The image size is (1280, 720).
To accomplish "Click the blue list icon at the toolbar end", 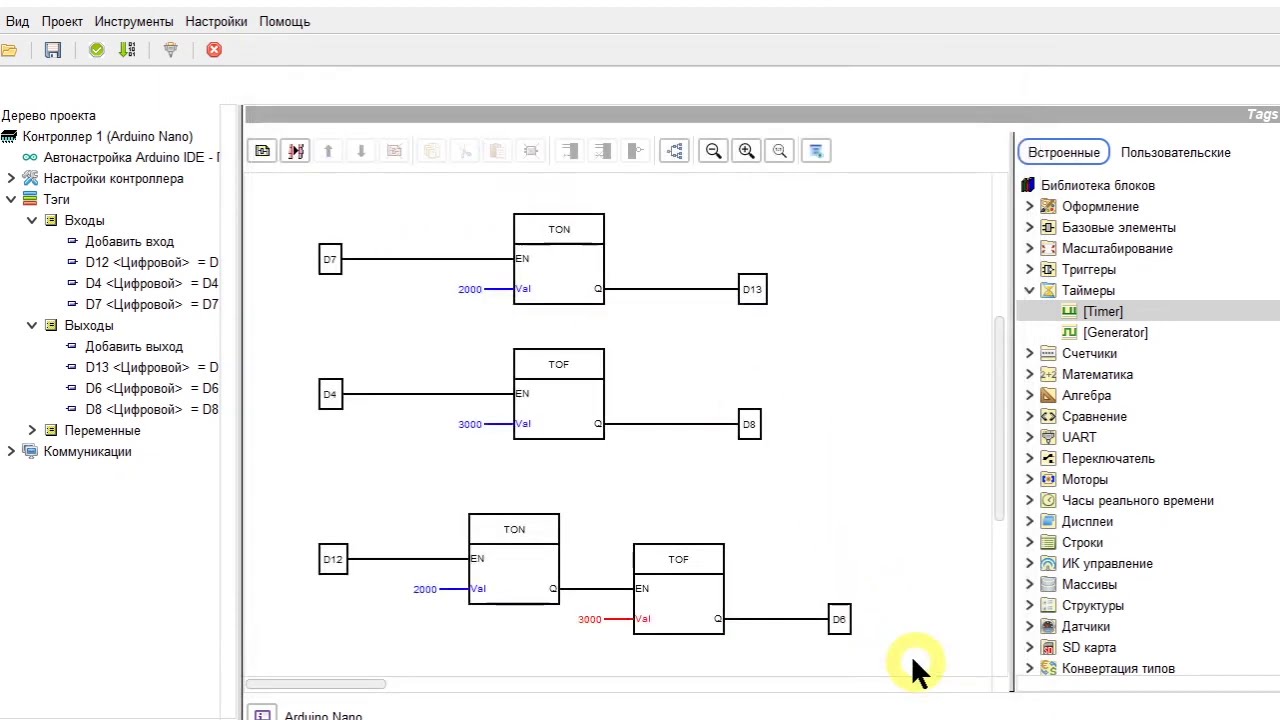I will click(x=816, y=151).
